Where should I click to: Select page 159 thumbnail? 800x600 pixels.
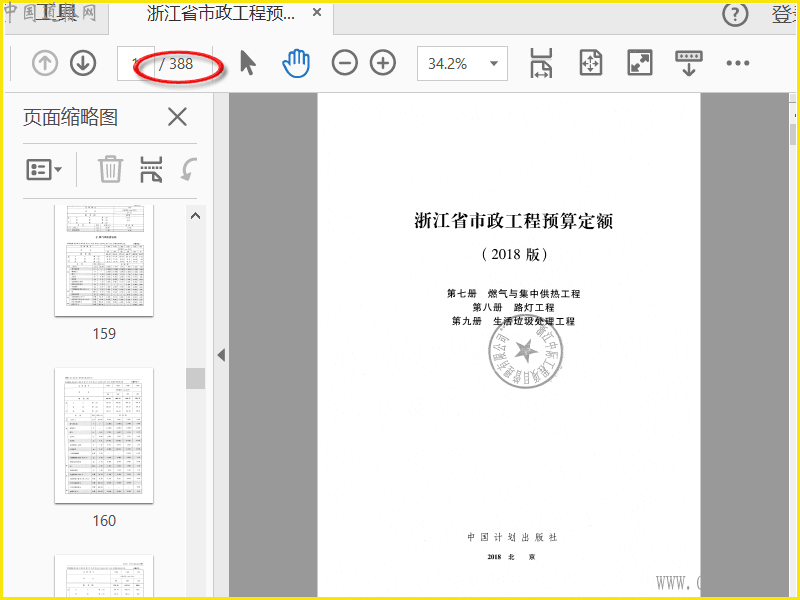tap(104, 260)
